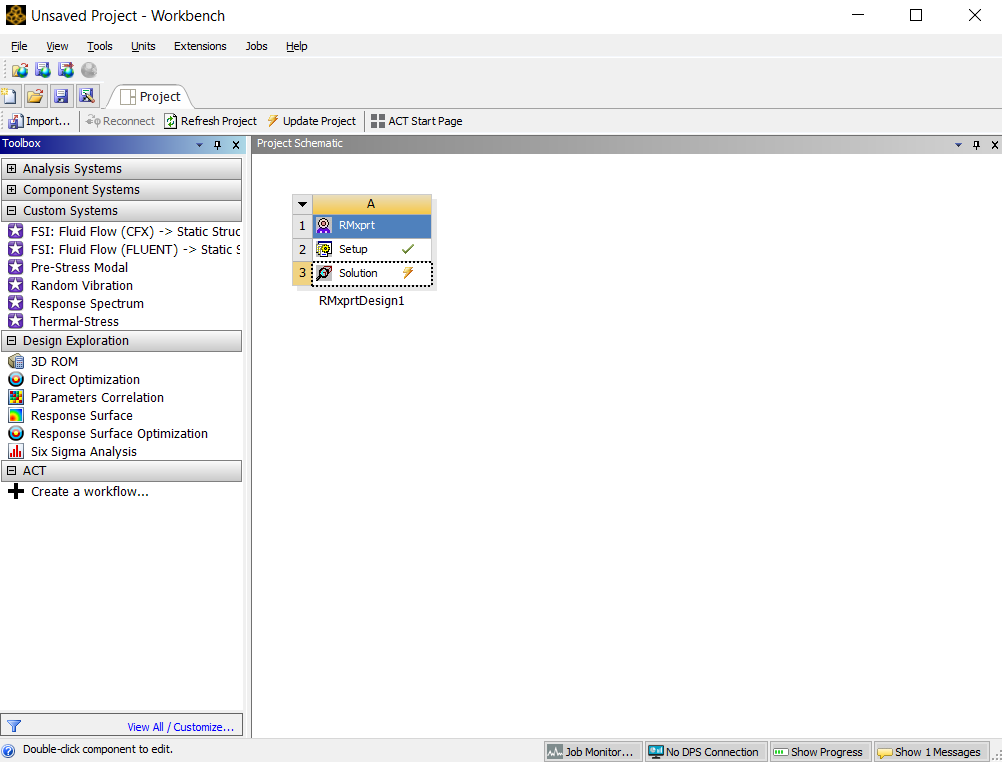Click the toolbox filter funnel icon

[x=14, y=726]
